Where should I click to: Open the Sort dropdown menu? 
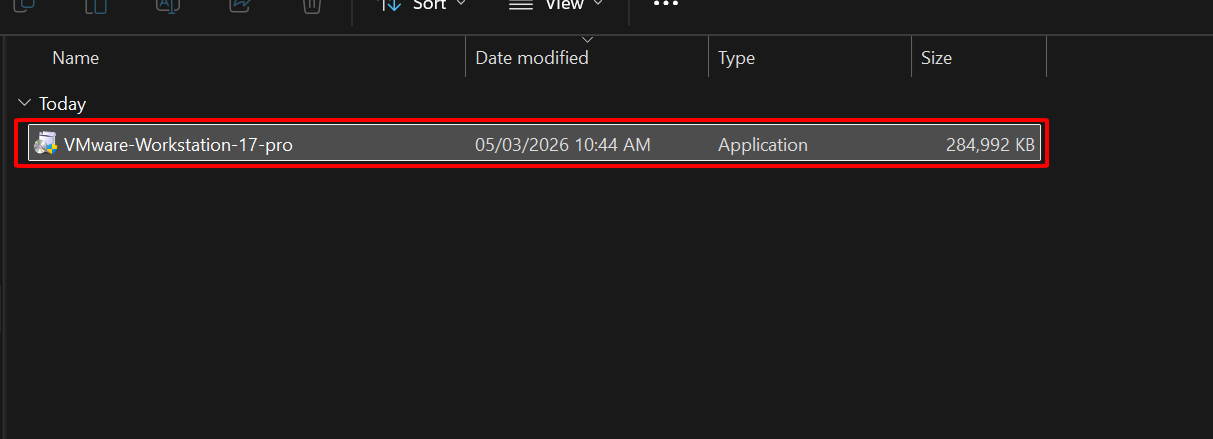[x=423, y=5]
